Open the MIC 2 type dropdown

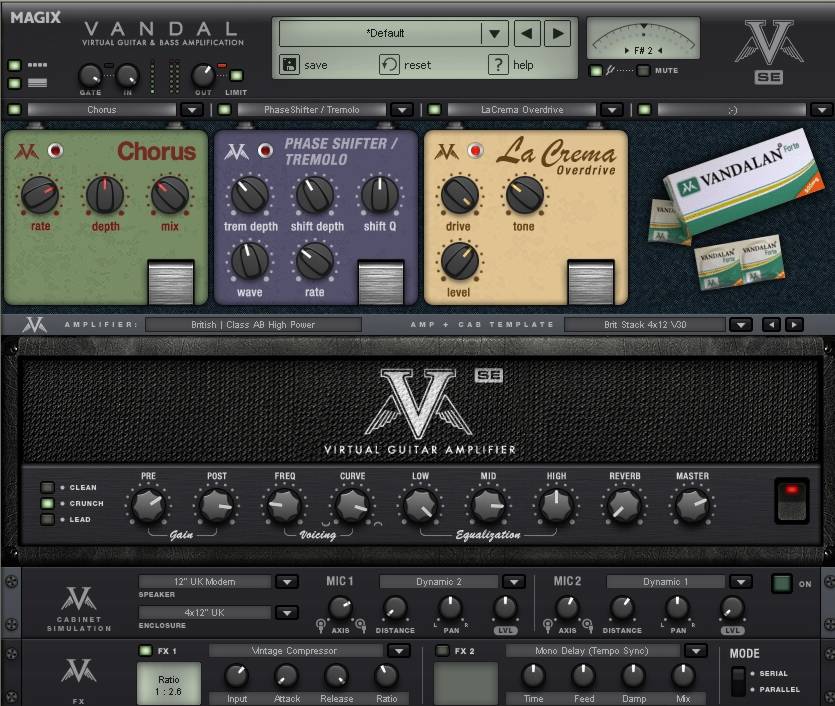pyautogui.click(x=741, y=582)
